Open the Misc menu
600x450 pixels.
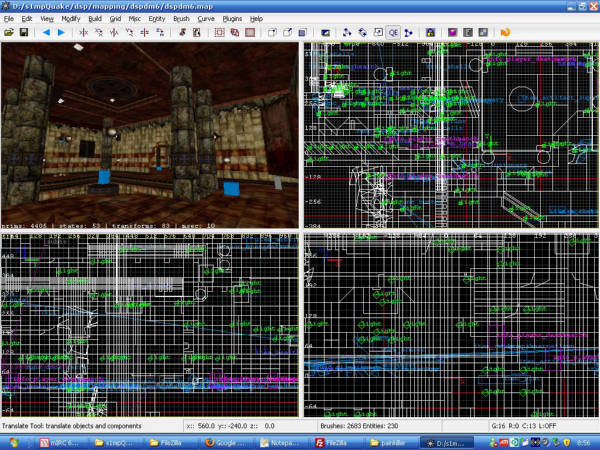pos(134,19)
